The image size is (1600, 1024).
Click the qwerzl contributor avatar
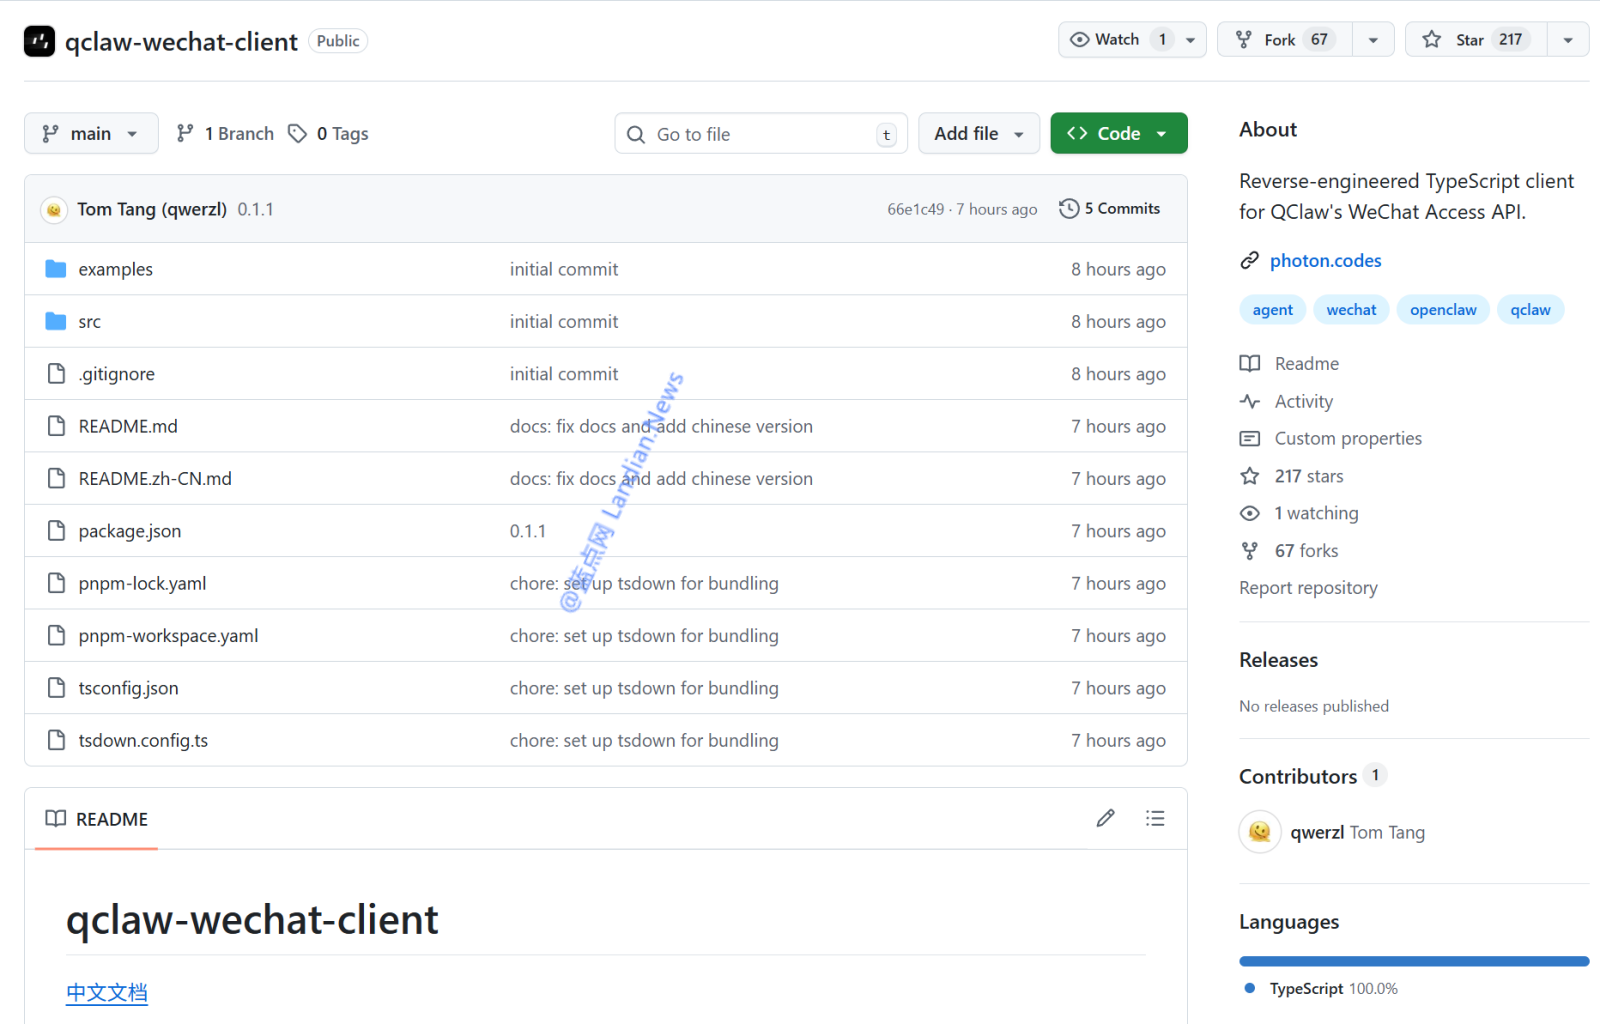pos(1260,832)
